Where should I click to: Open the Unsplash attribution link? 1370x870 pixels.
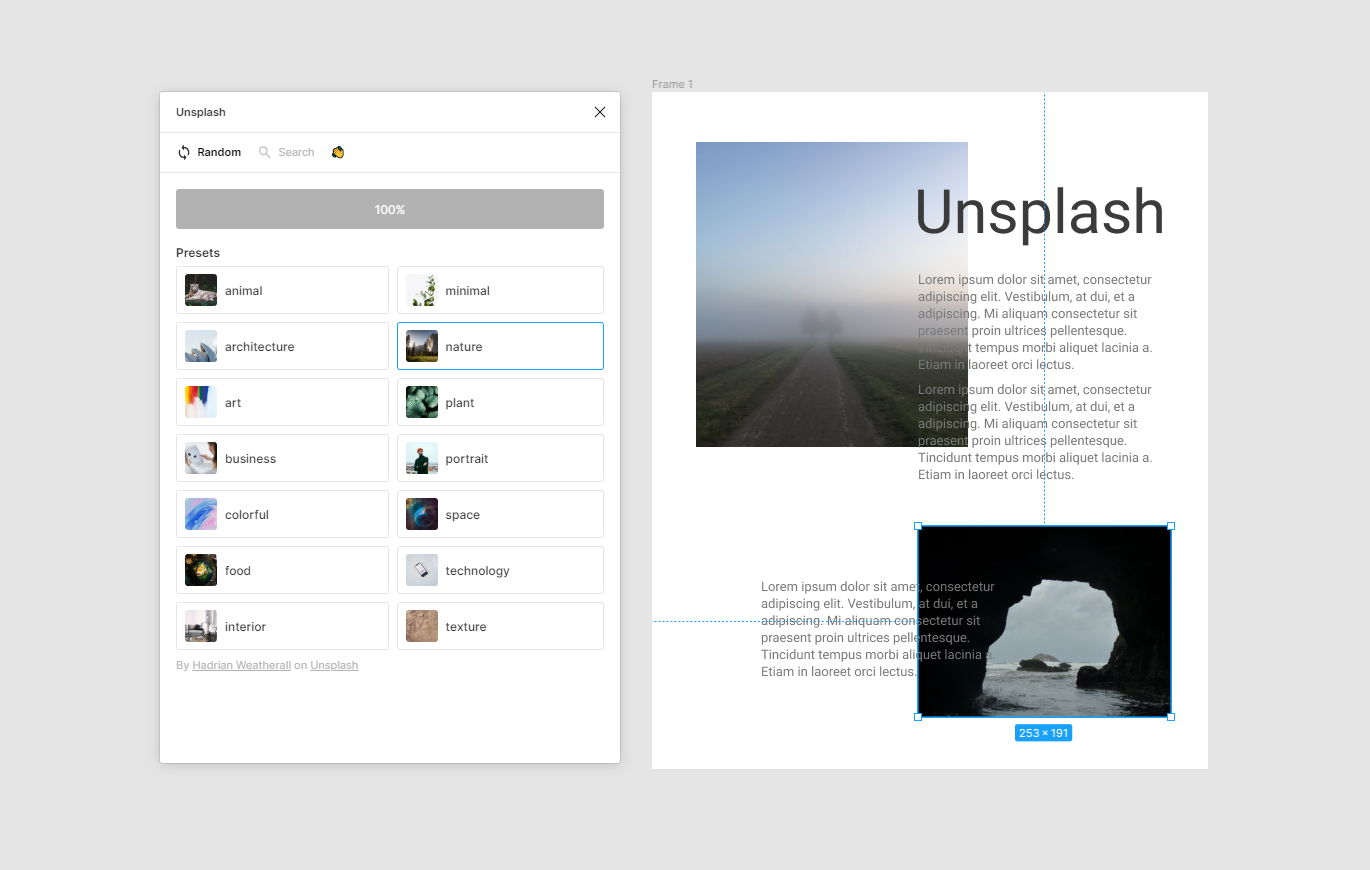334,665
